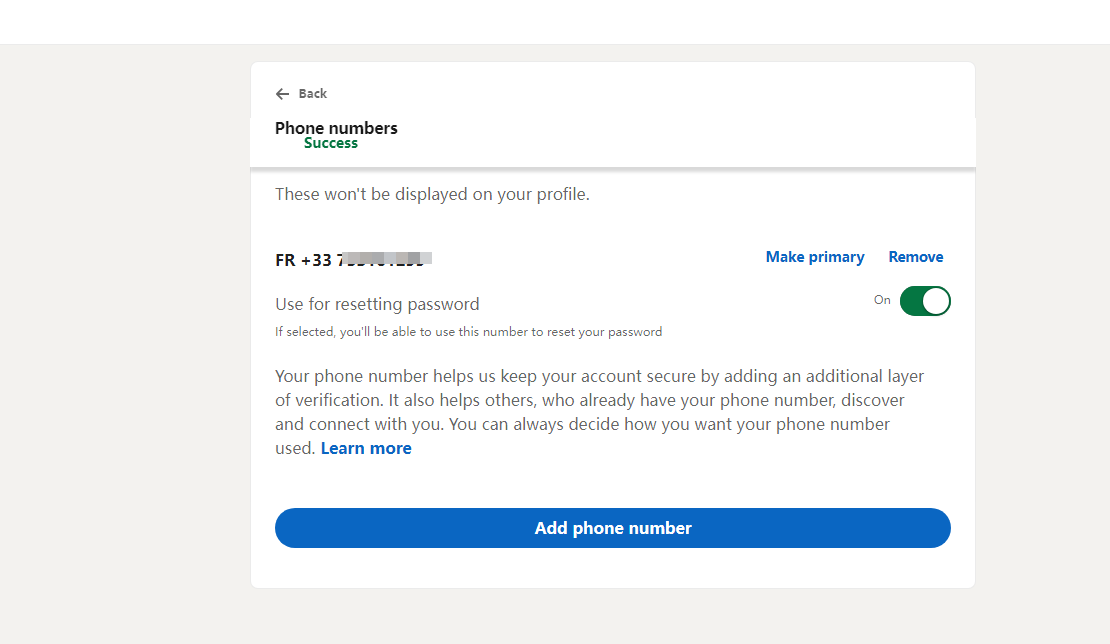
Task: Remove the FR +33 phone number
Action: [x=915, y=257]
